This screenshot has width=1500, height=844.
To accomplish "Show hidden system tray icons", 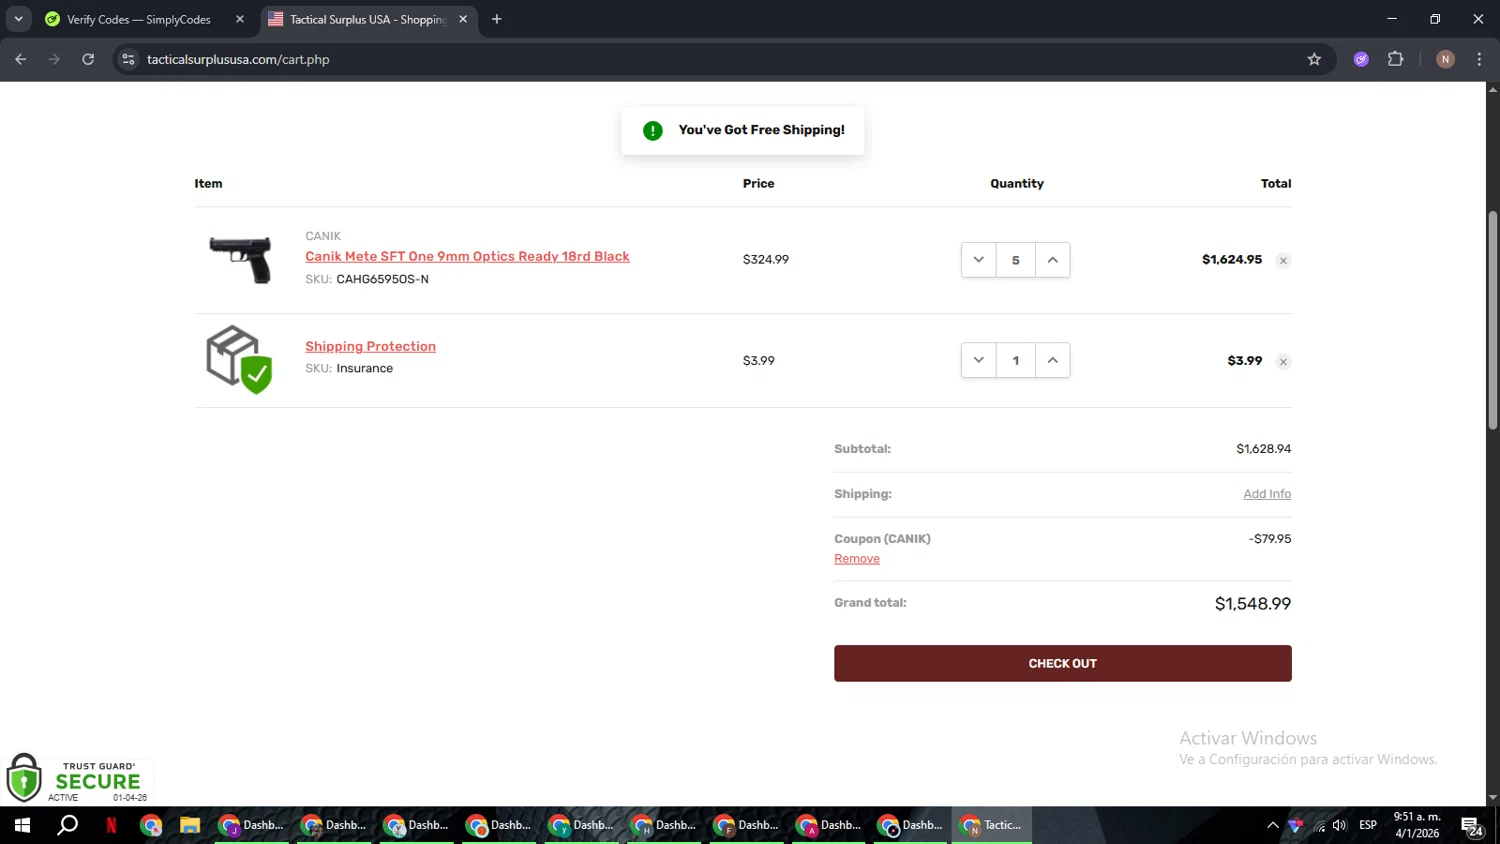I will click(1273, 825).
